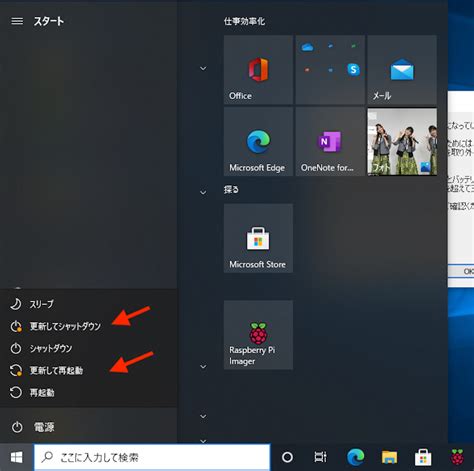Open Task View on the taskbar

[320, 457]
